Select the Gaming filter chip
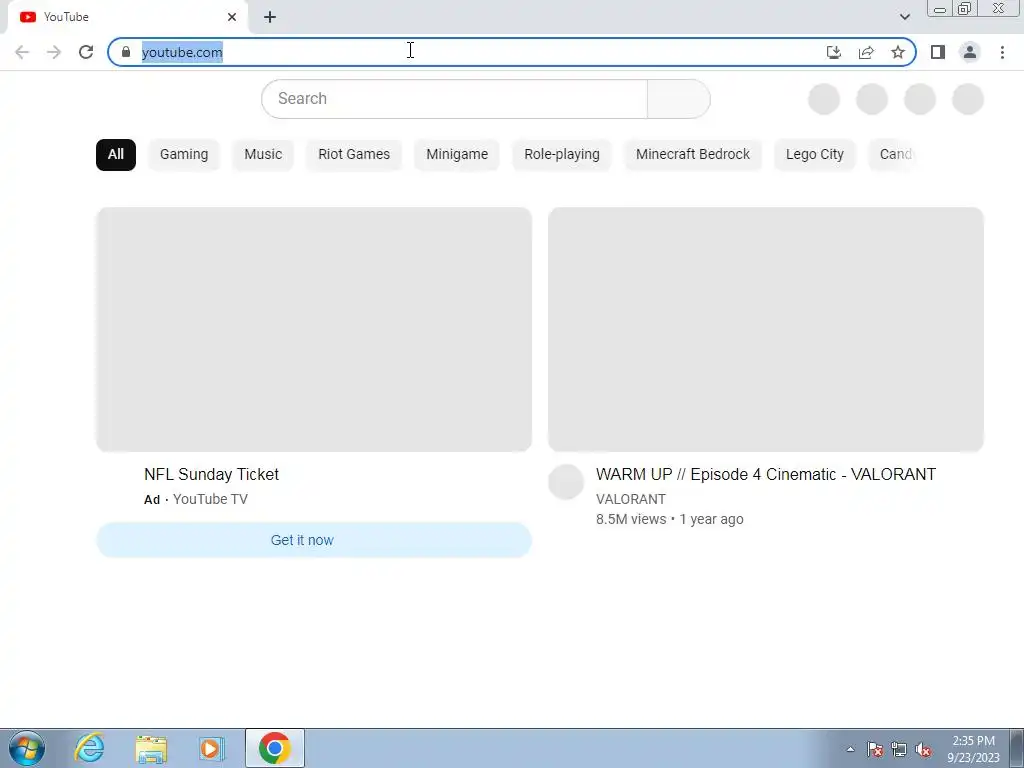The height and width of the screenshot is (768, 1024). pyautogui.click(x=184, y=155)
